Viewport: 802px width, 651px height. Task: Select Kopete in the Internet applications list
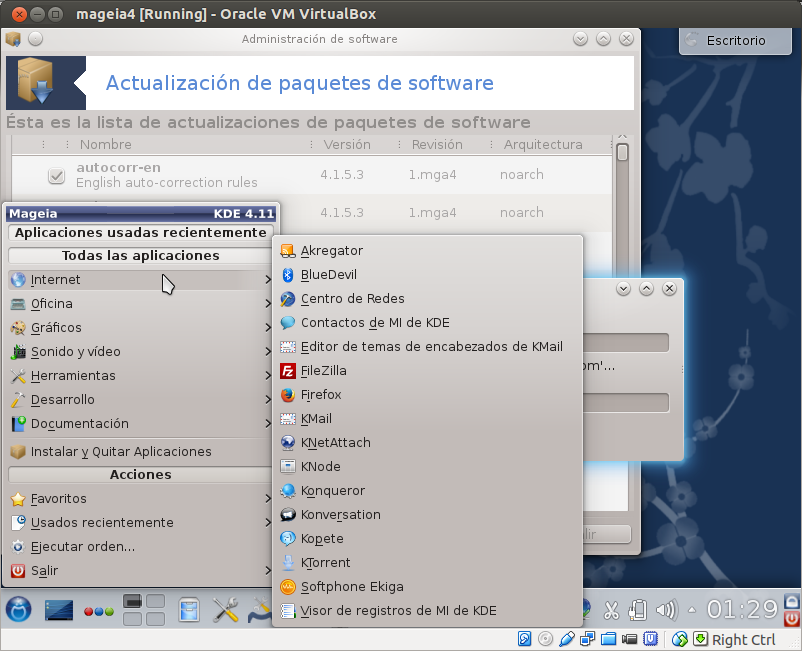click(319, 538)
